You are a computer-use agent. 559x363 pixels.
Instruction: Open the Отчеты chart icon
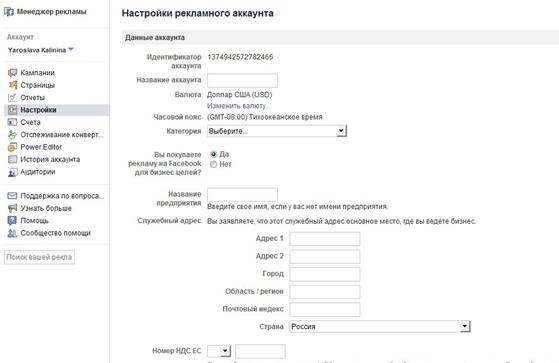coord(12,97)
